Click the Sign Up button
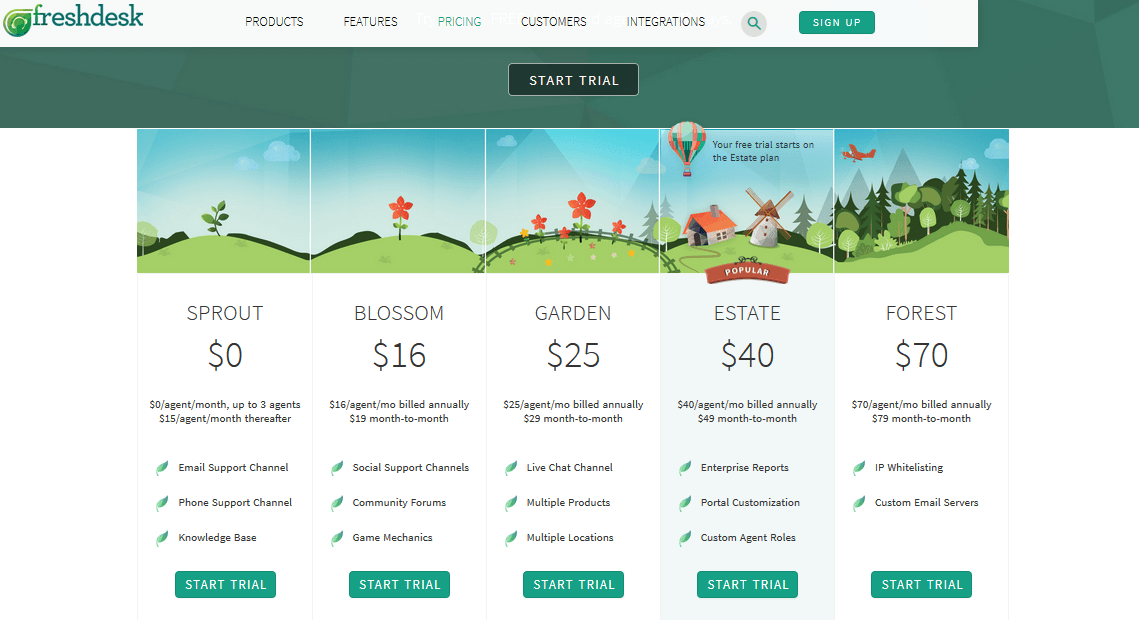 coord(837,23)
